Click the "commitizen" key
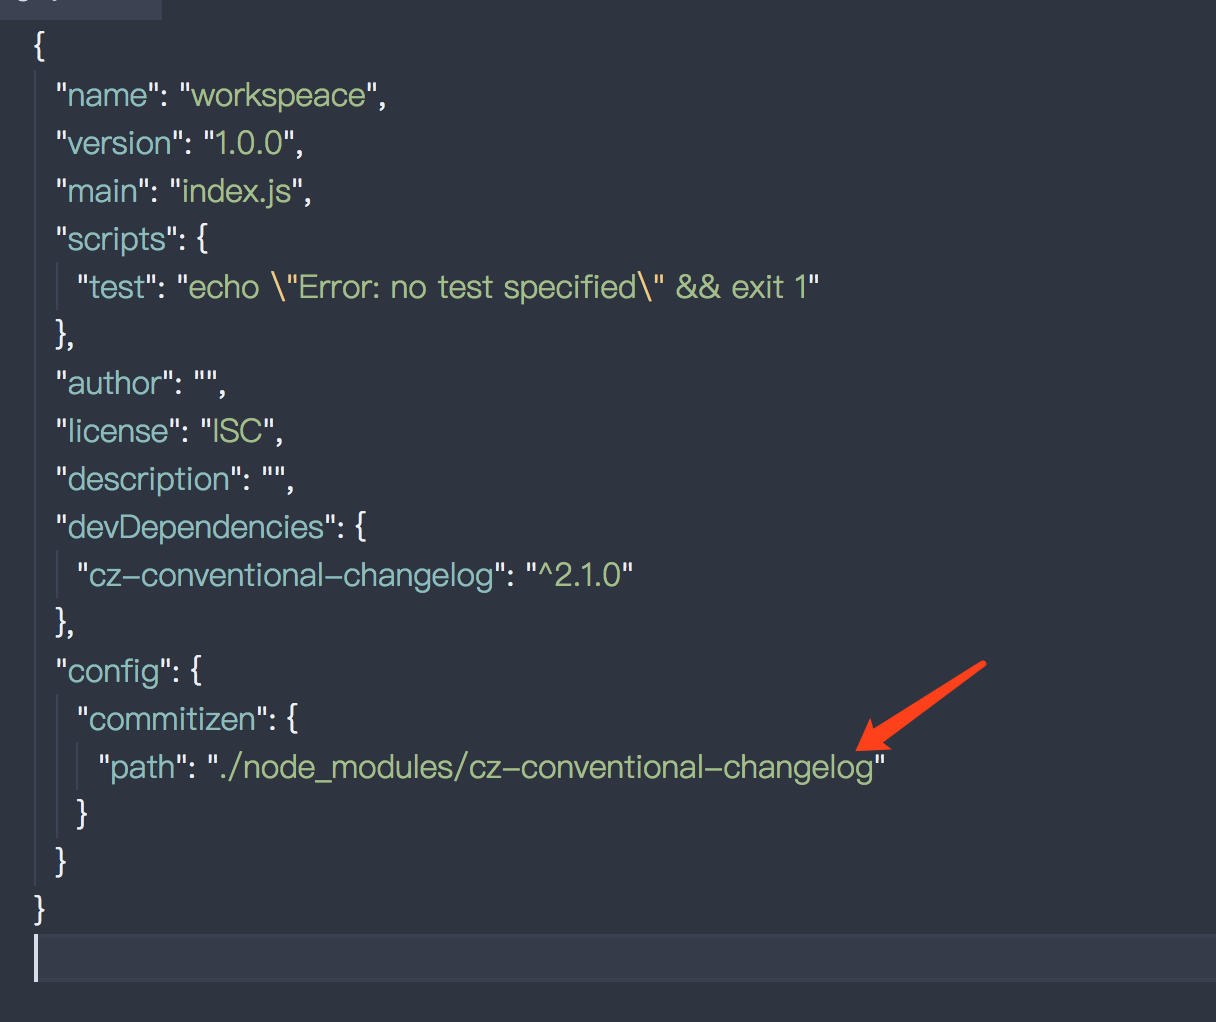 [170, 718]
